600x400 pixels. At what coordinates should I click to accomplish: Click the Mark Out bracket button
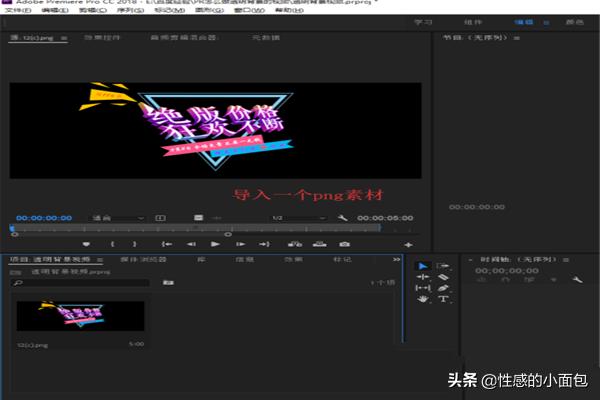[x=134, y=244]
